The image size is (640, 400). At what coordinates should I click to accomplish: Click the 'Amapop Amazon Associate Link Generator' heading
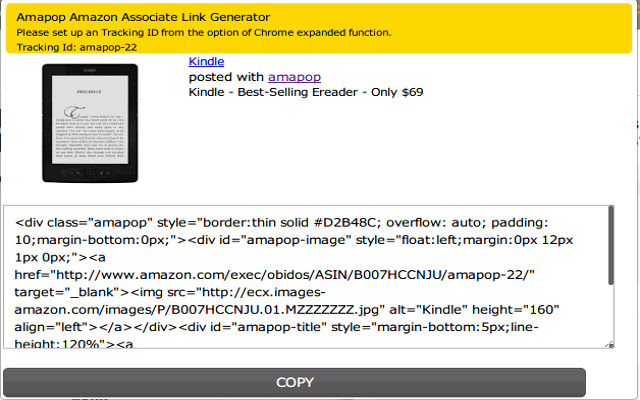pyautogui.click(x=143, y=17)
